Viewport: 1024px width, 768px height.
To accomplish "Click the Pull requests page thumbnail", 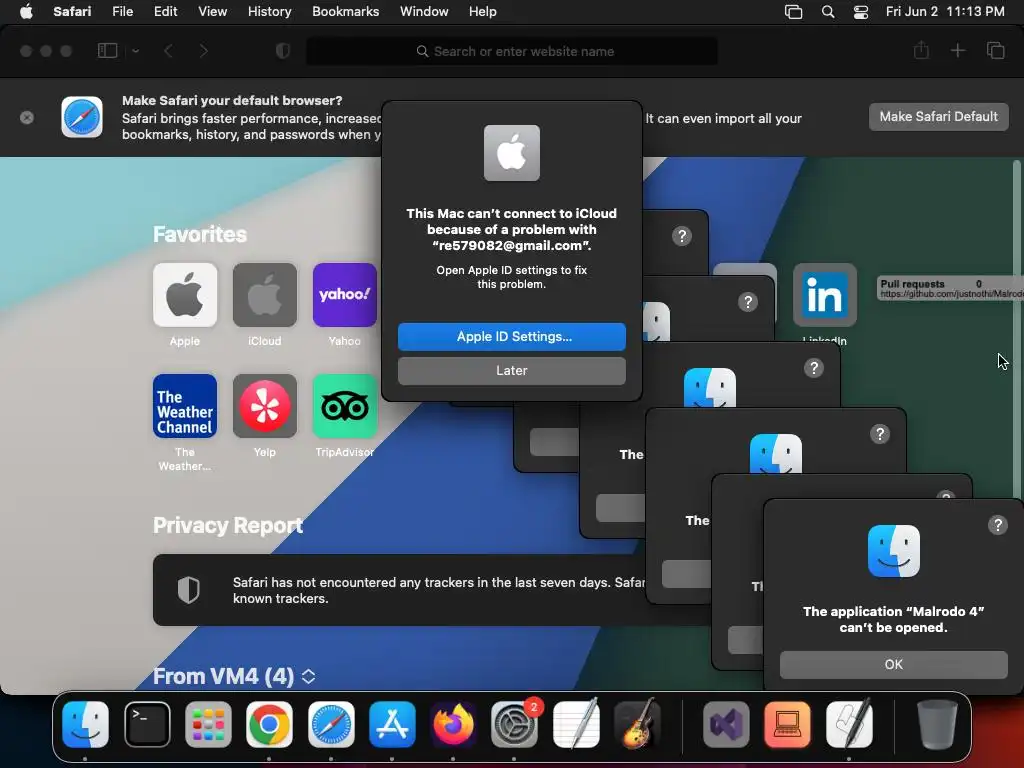I will [x=950, y=288].
